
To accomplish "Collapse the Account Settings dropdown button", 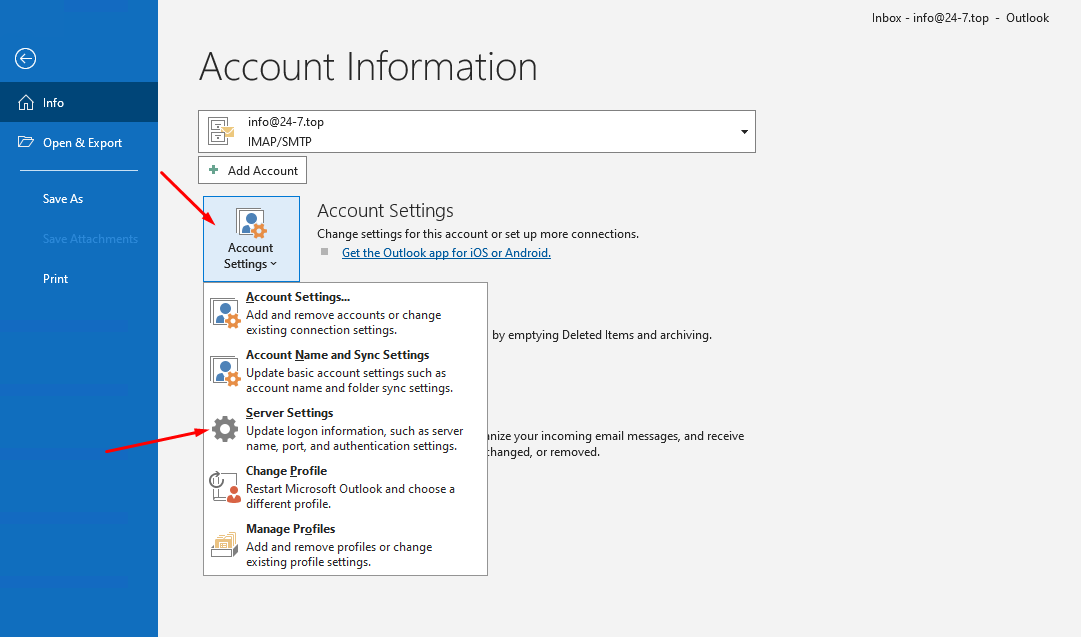I will [250, 239].
